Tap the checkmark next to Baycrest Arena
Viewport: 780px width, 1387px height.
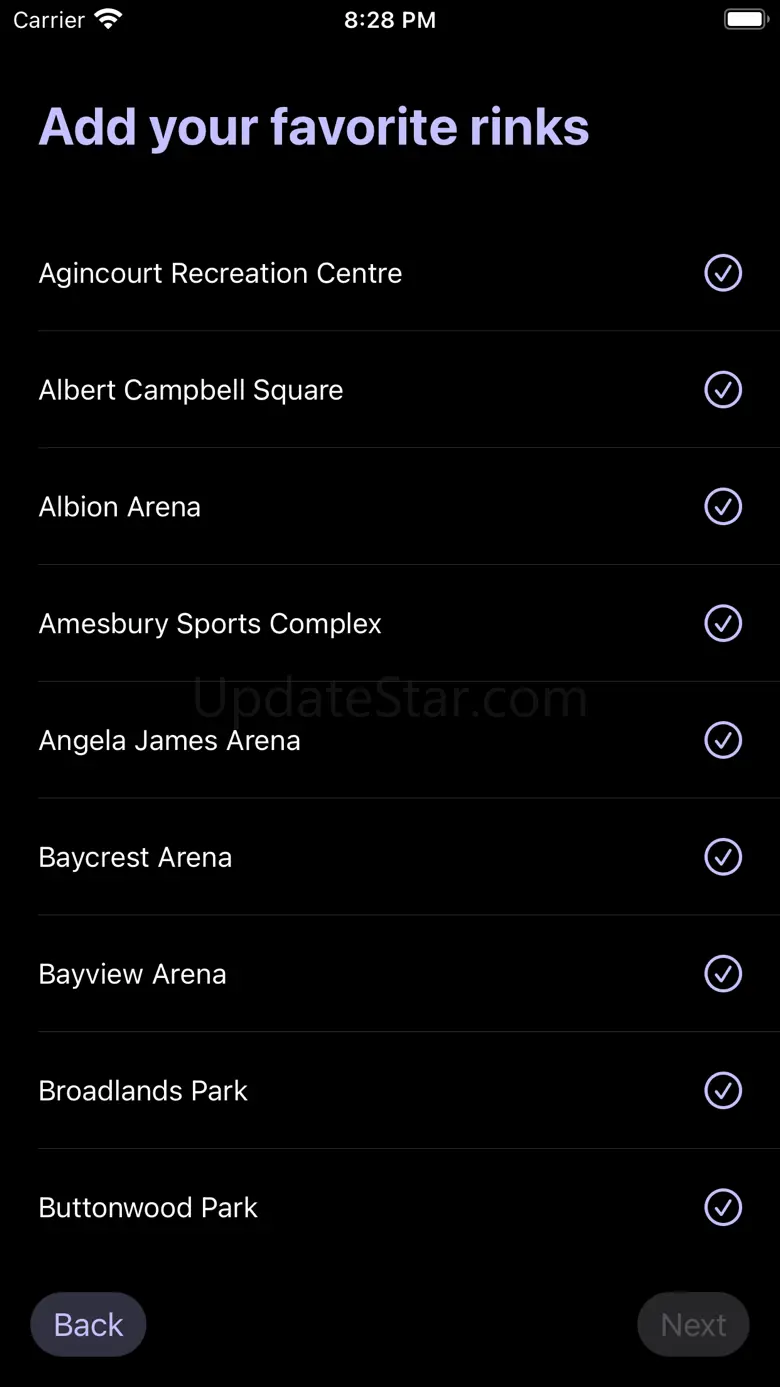(x=723, y=857)
